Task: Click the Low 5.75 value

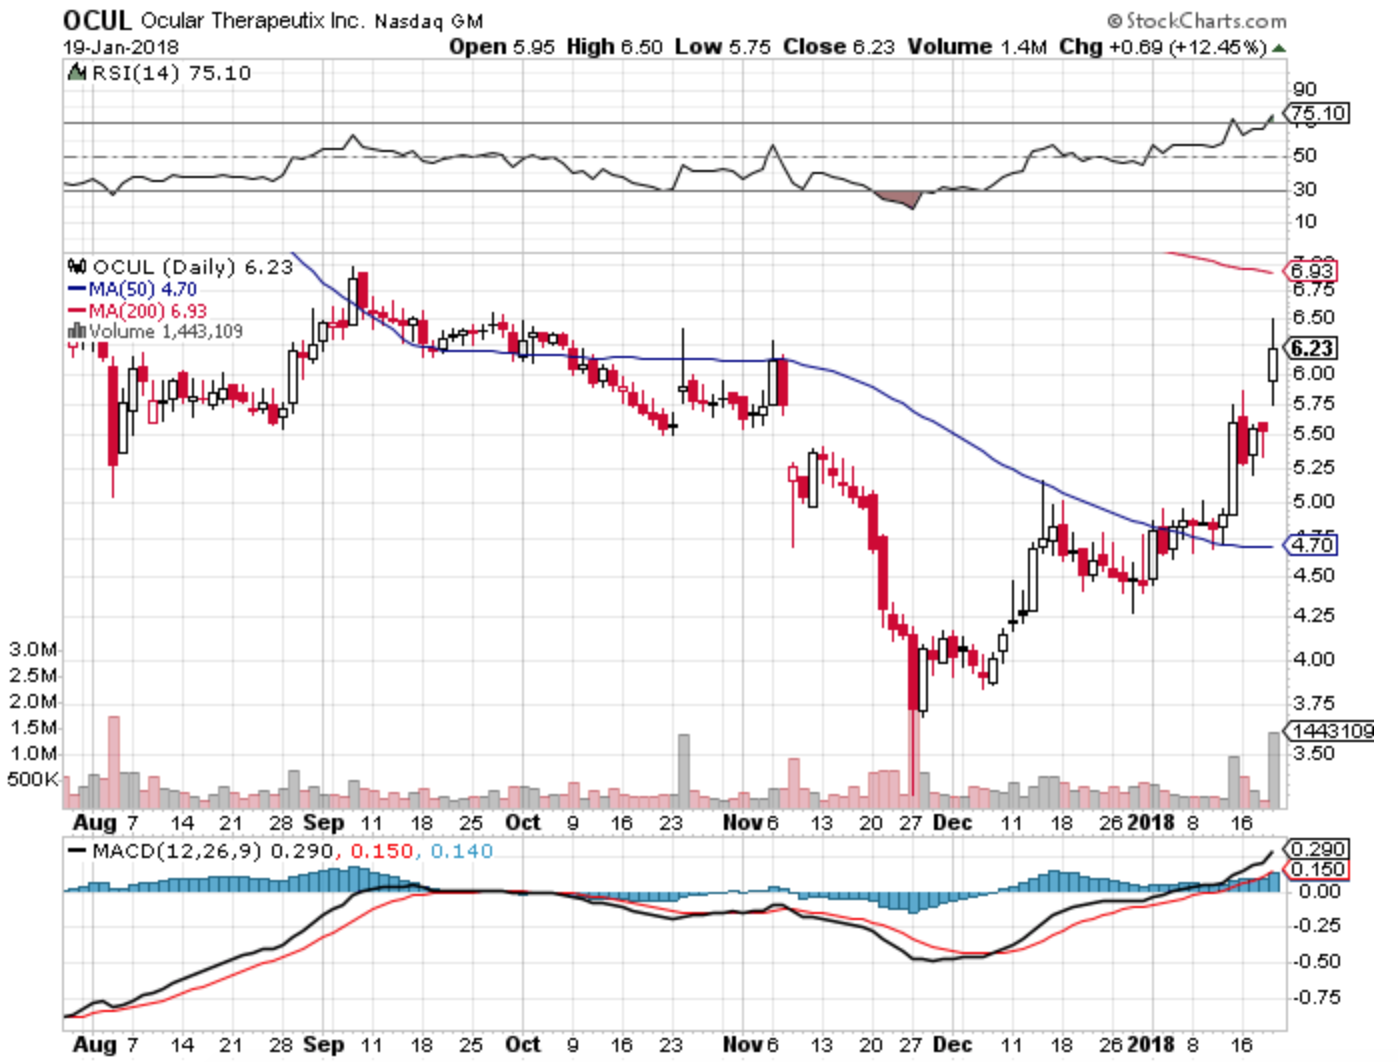Action: click(x=722, y=47)
